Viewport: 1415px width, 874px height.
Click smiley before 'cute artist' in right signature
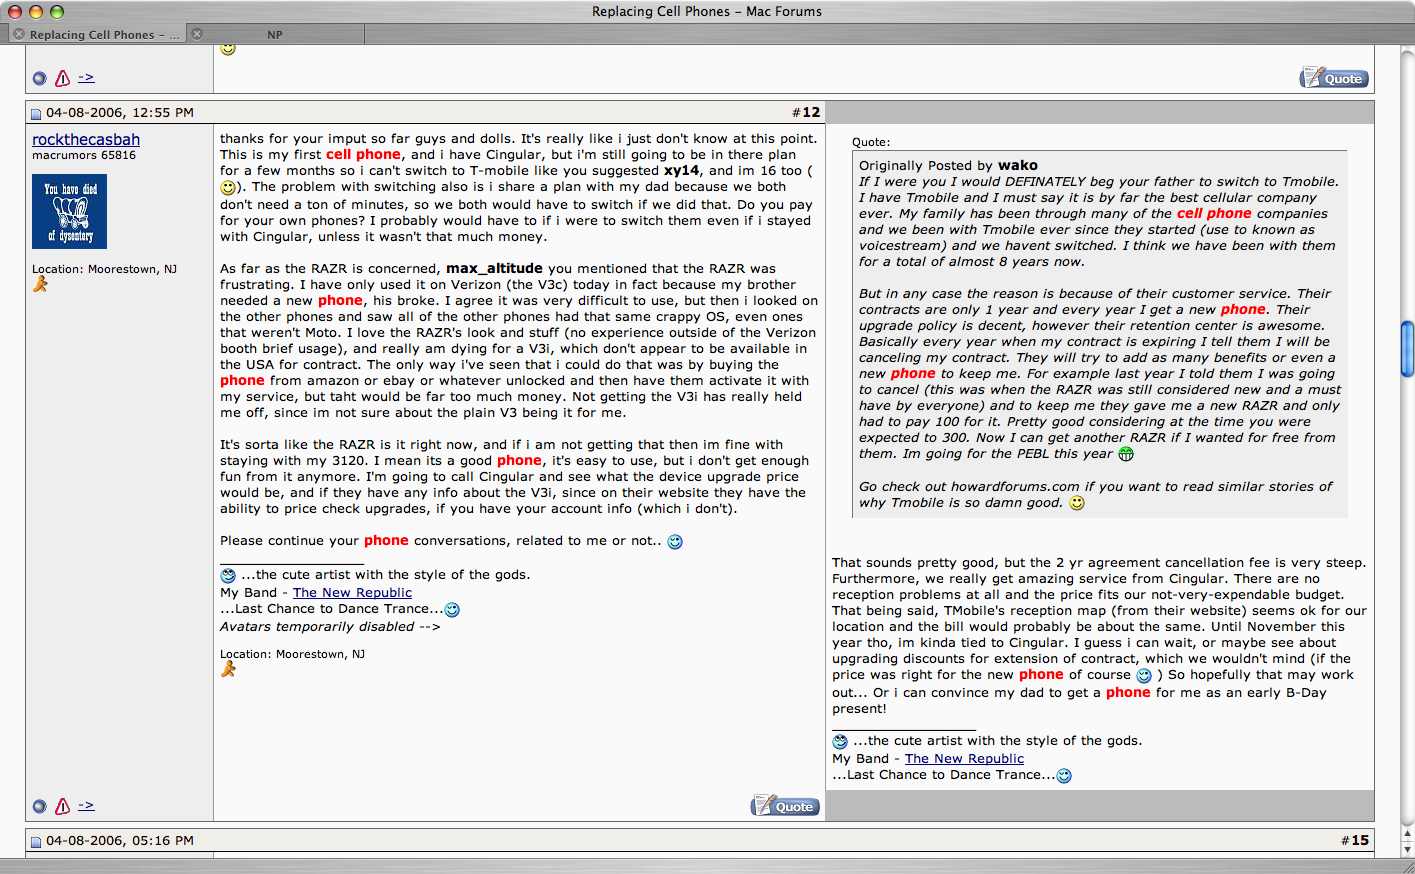click(x=840, y=742)
